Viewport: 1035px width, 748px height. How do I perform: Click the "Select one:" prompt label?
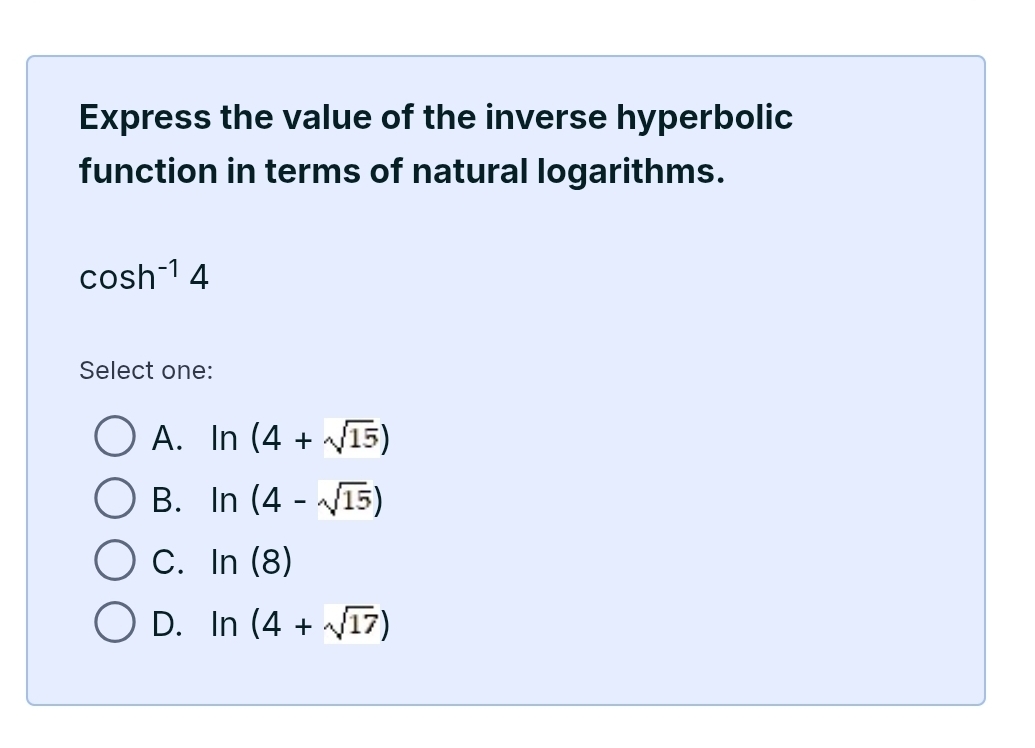click(x=146, y=371)
